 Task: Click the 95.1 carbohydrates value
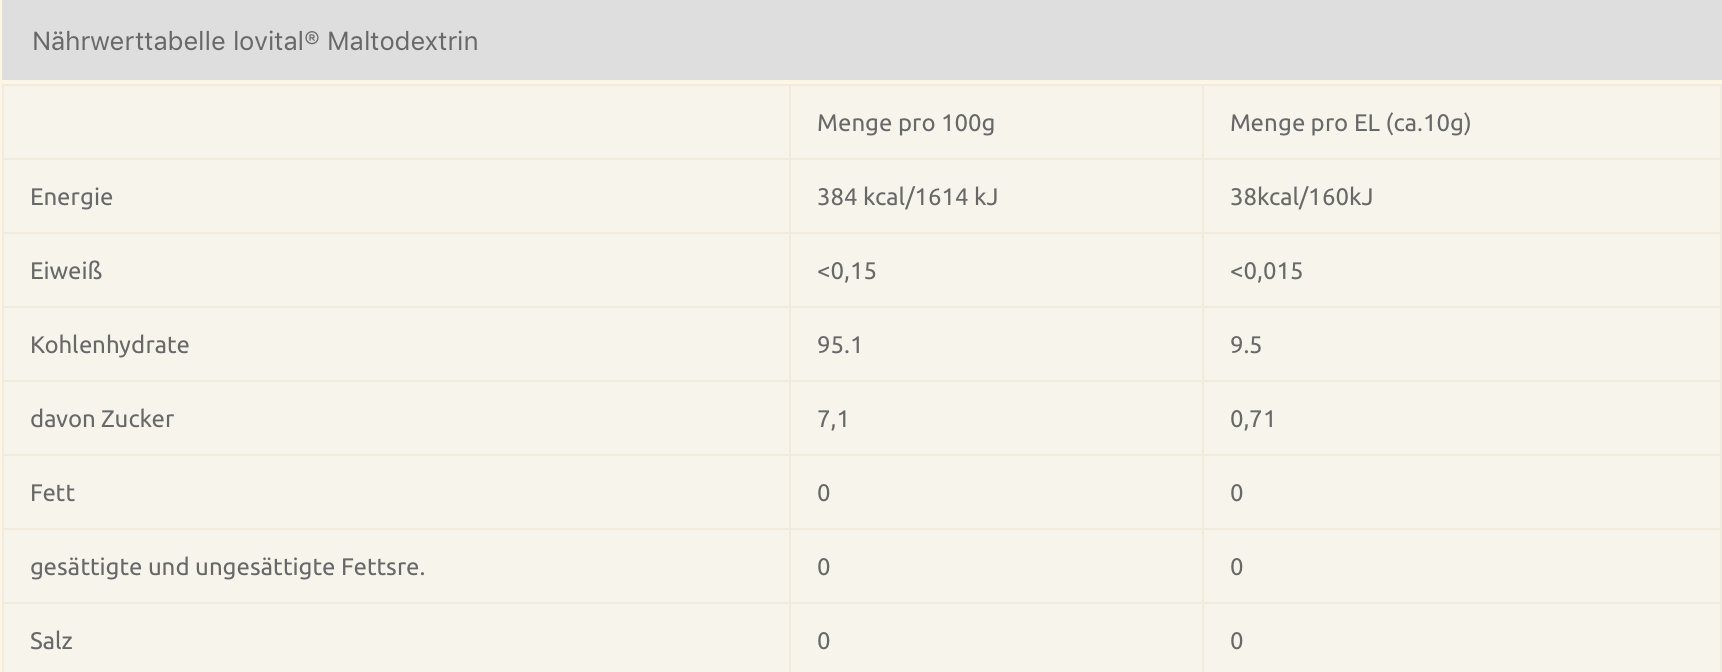click(x=839, y=345)
